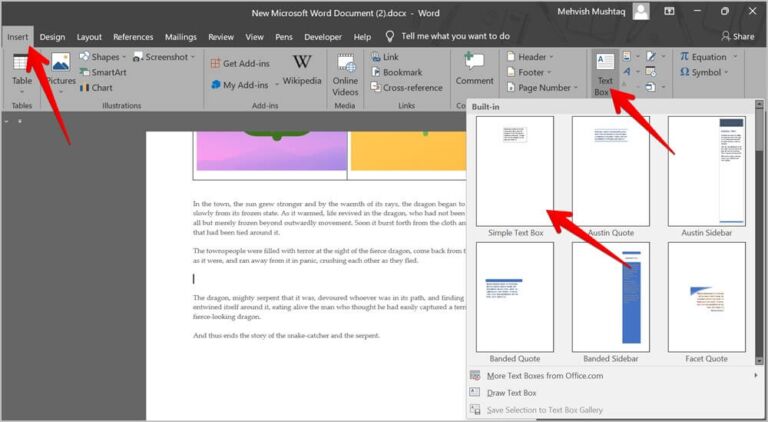Screen dimensions: 768x422
Task: Open the Table insert tool
Action: (x=21, y=70)
